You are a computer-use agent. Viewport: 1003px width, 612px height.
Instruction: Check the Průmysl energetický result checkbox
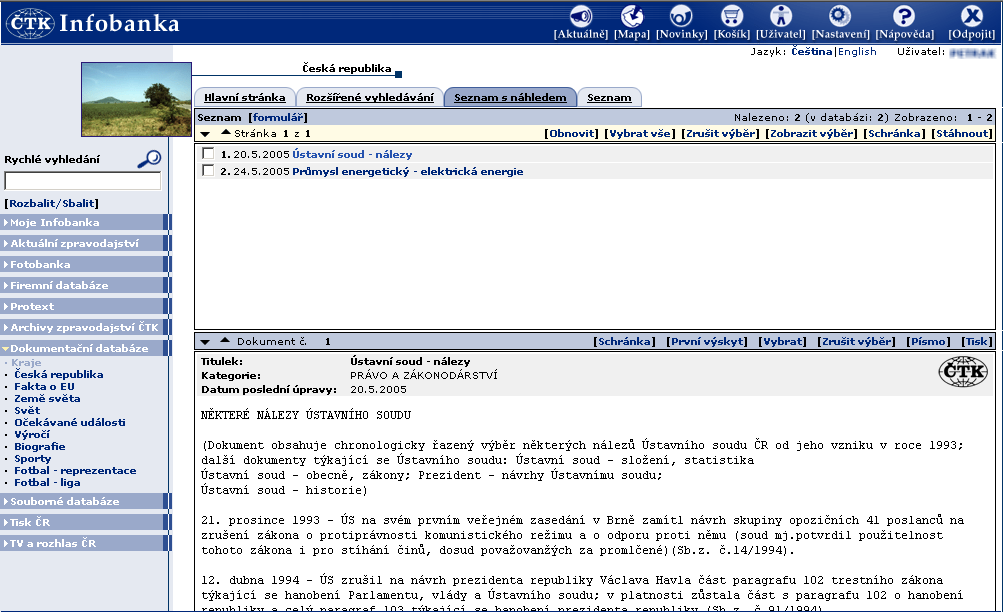coord(208,171)
